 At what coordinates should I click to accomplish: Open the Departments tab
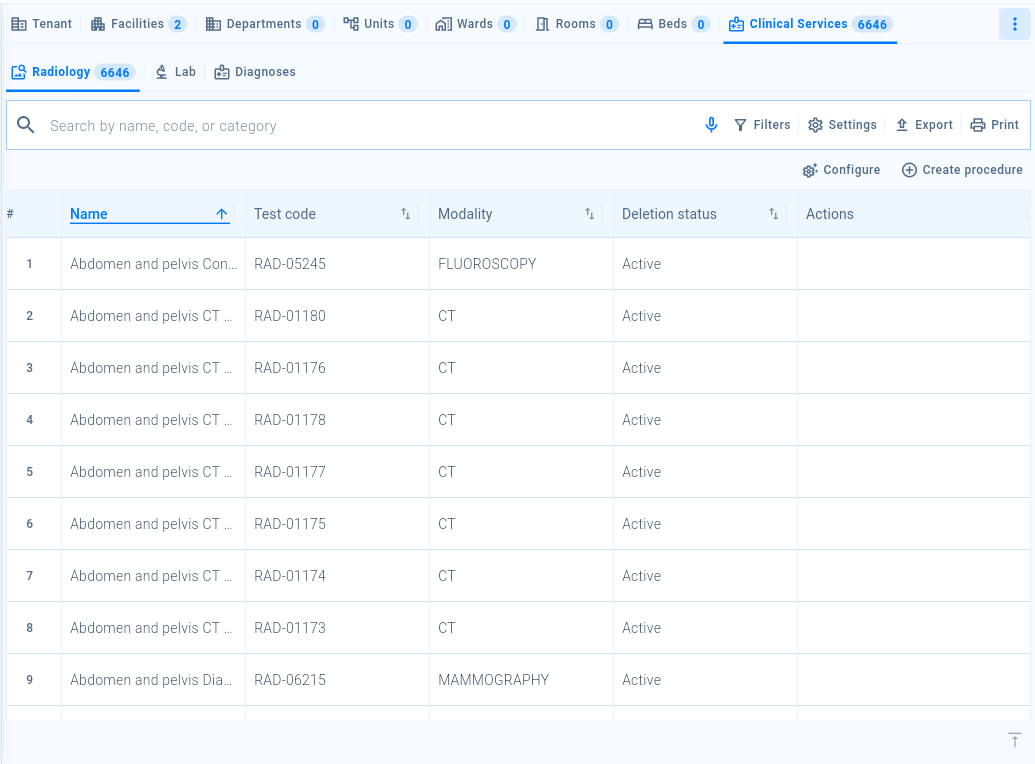tap(265, 24)
